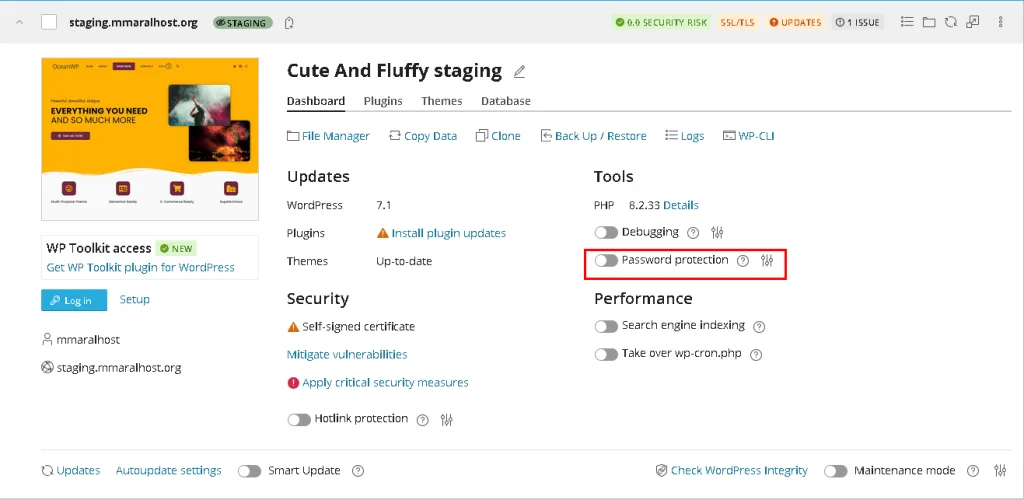Switch to the Dashboard tab
Screen dimensions: 1024x500
coord(316,101)
